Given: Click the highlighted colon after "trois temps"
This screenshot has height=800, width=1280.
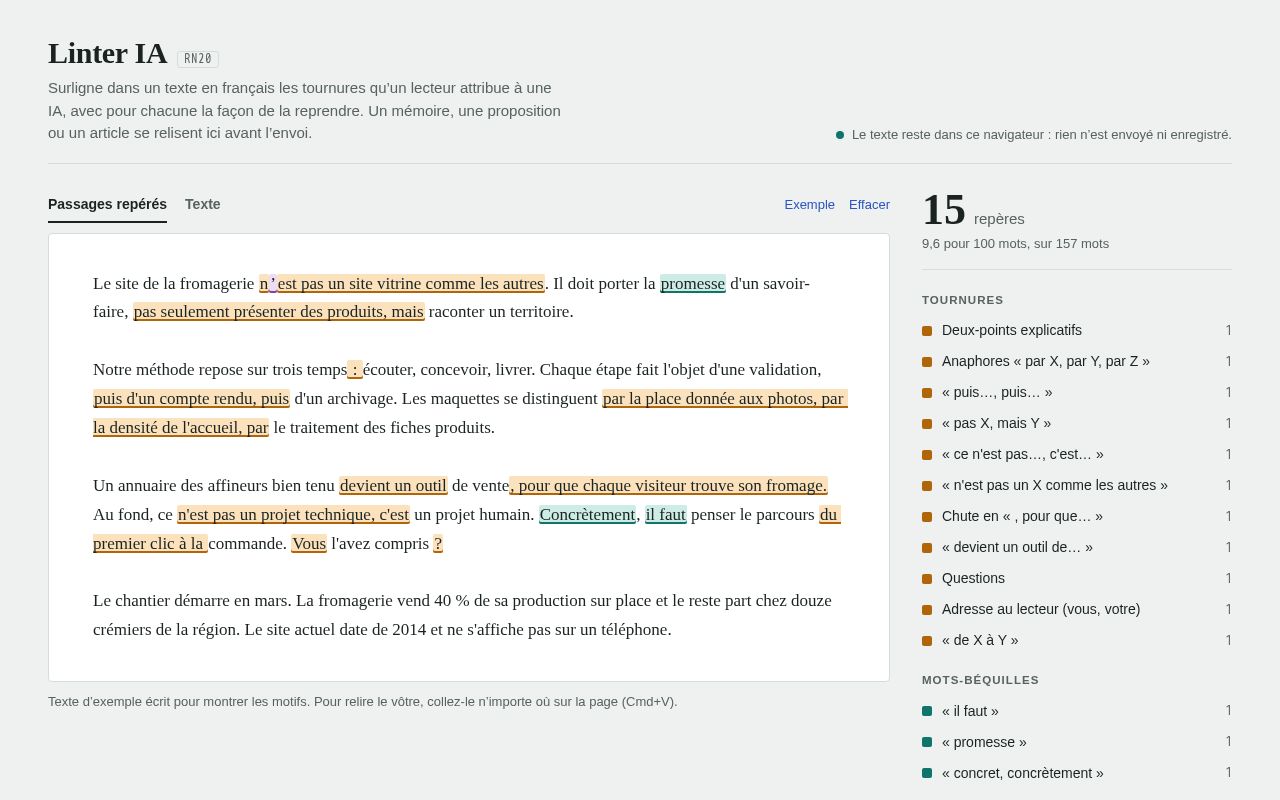Looking at the screenshot, I should coord(355,370).
